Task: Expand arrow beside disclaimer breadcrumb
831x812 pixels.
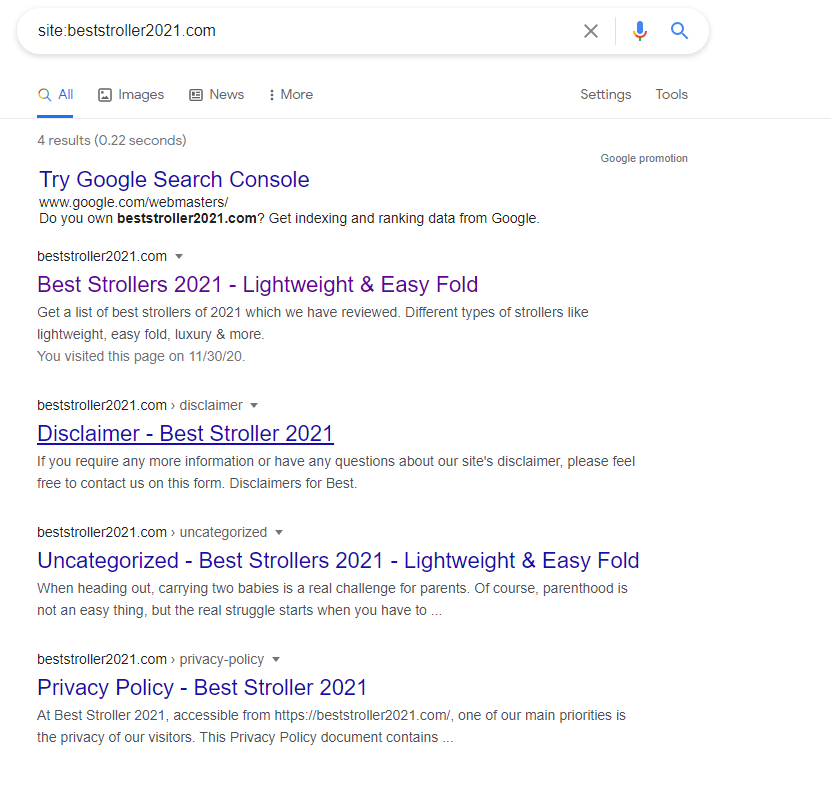Action: 254,405
